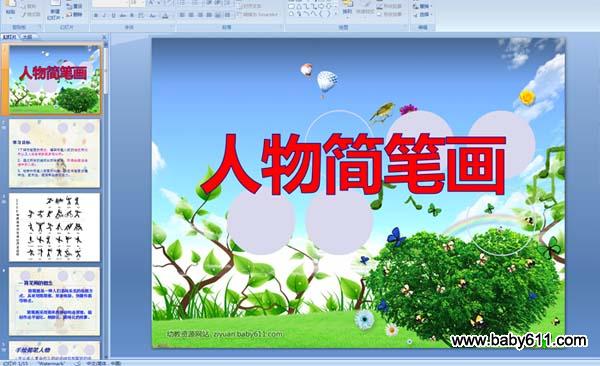Viewport: 600px width, 366px height.
Task: Open the font name combo box
Action: coord(111,3)
